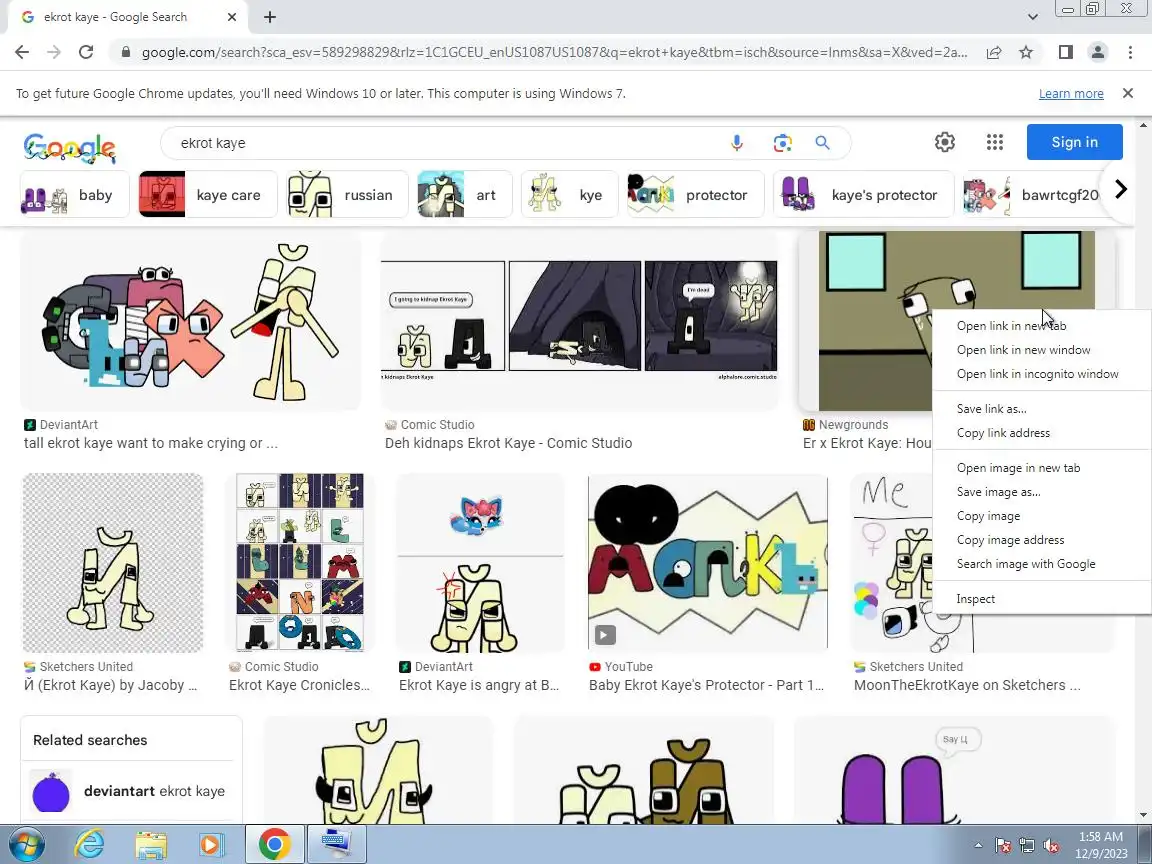The height and width of the screenshot is (864, 1152).
Task: Choose 'Save link as...' from context menu
Action: 1041,408
